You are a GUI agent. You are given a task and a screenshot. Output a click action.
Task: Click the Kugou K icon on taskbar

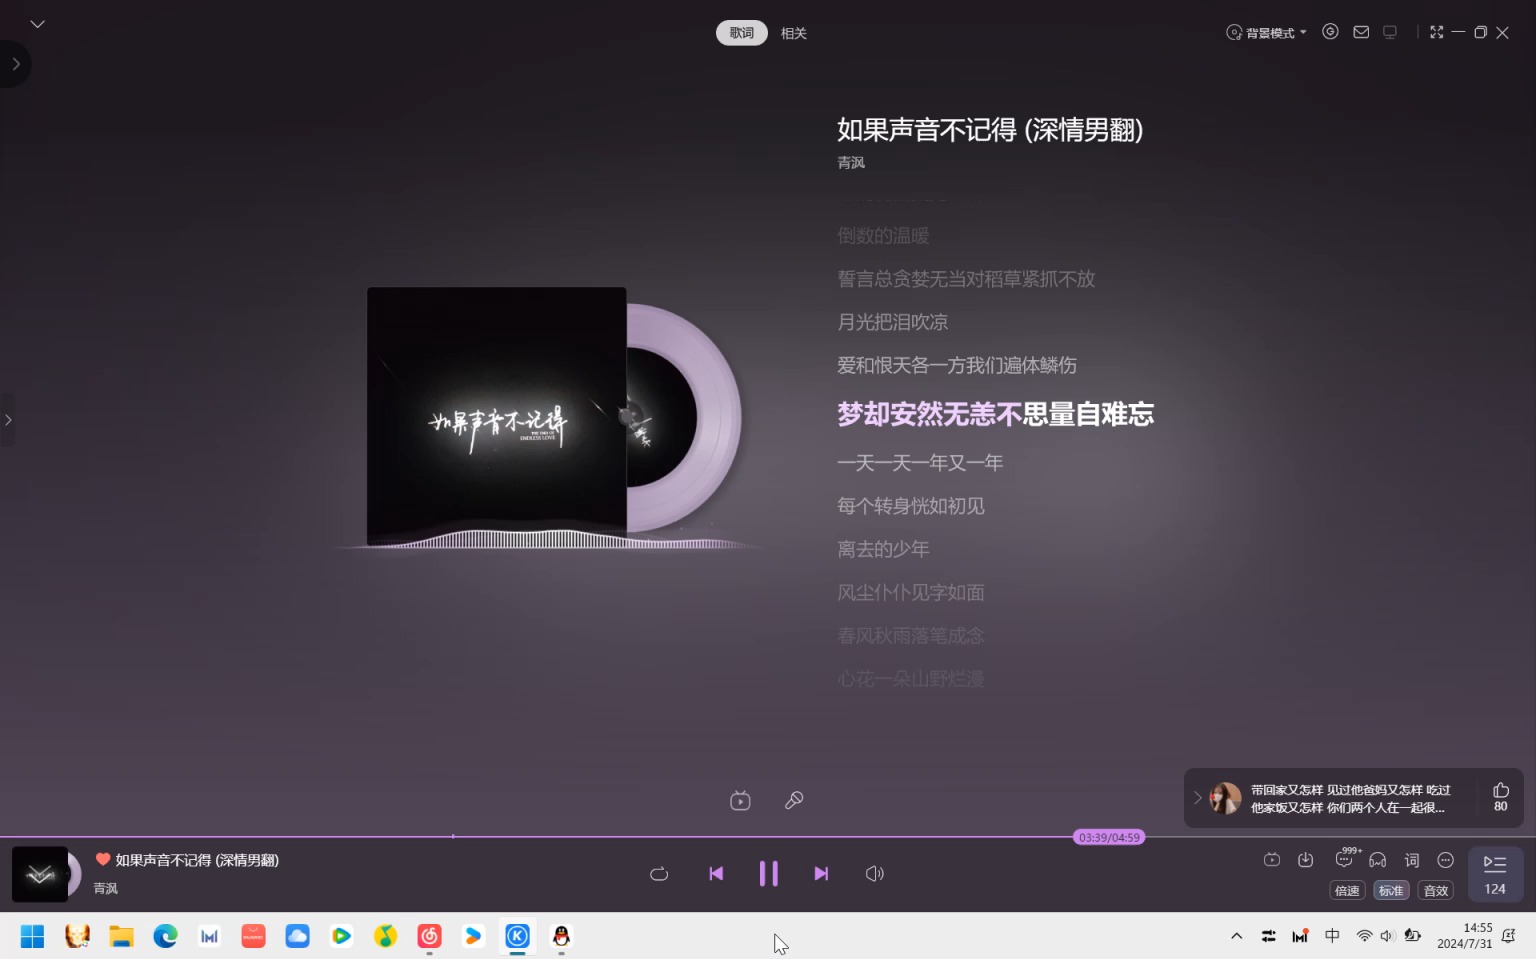517,936
